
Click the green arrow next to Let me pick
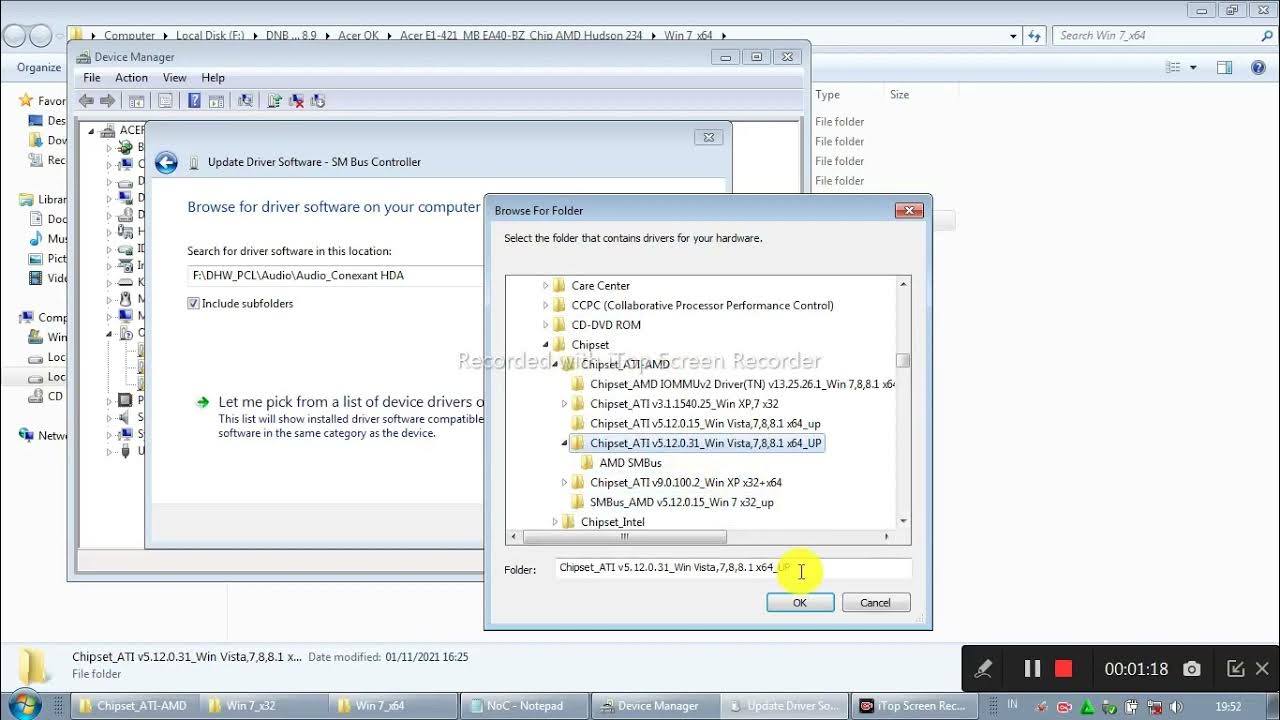pos(202,402)
